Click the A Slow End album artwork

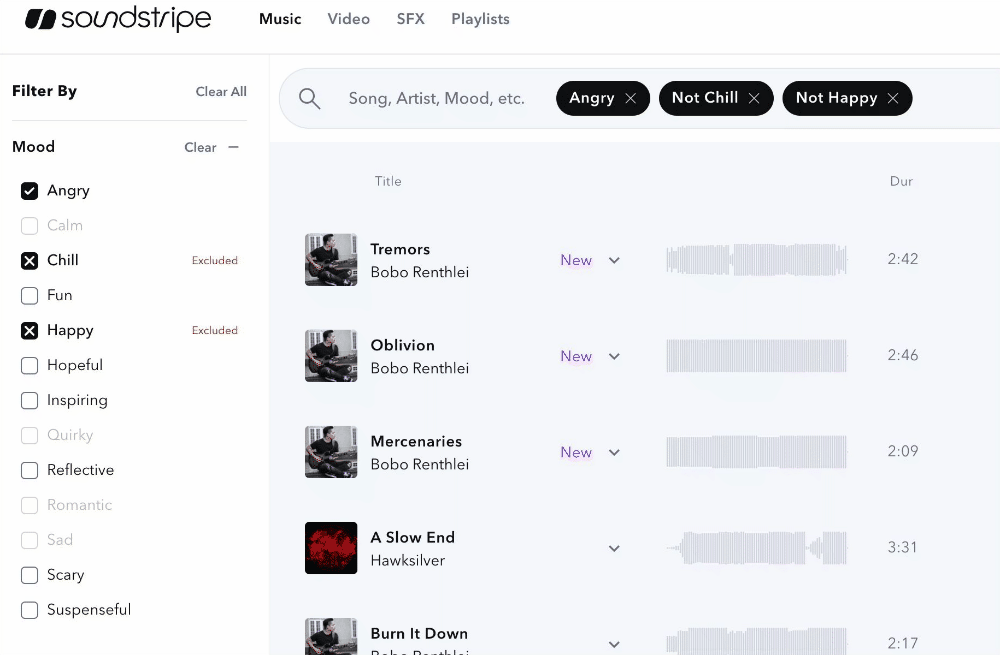(x=331, y=548)
